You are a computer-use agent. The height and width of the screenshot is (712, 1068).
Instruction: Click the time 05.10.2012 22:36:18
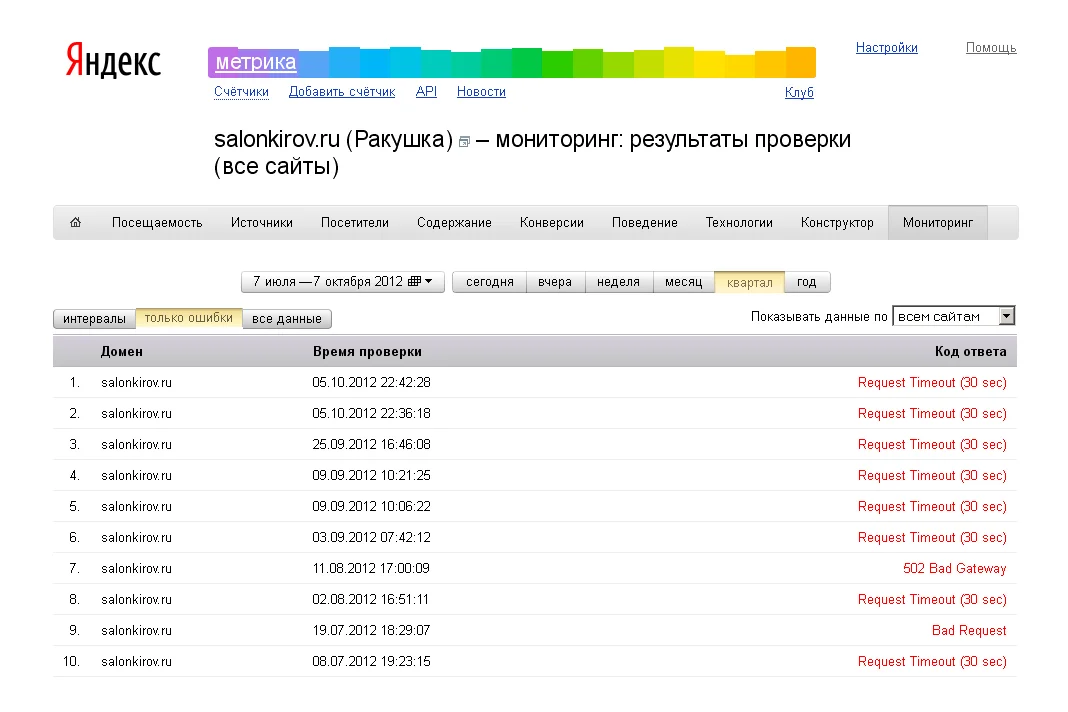(x=371, y=414)
